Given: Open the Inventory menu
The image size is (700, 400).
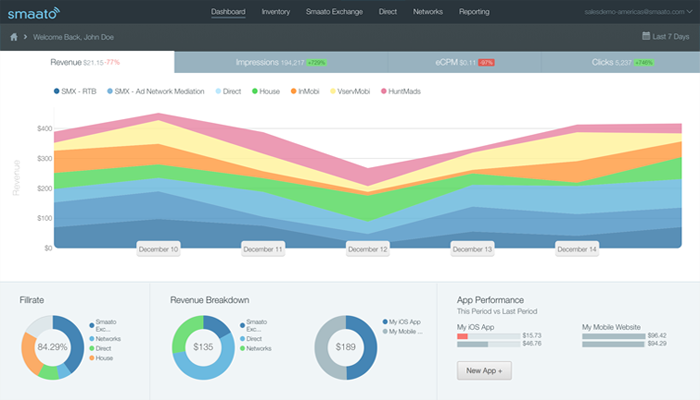Looking at the screenshot, I should pos(275,12).
